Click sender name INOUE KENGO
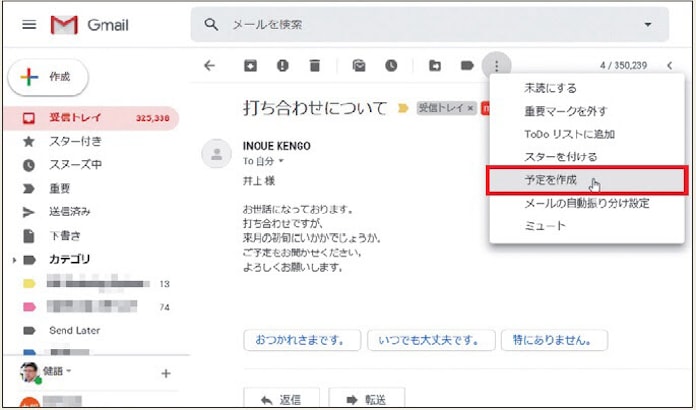Image resolution: width=696 pixels, height=410 pixels. point(277,146)
